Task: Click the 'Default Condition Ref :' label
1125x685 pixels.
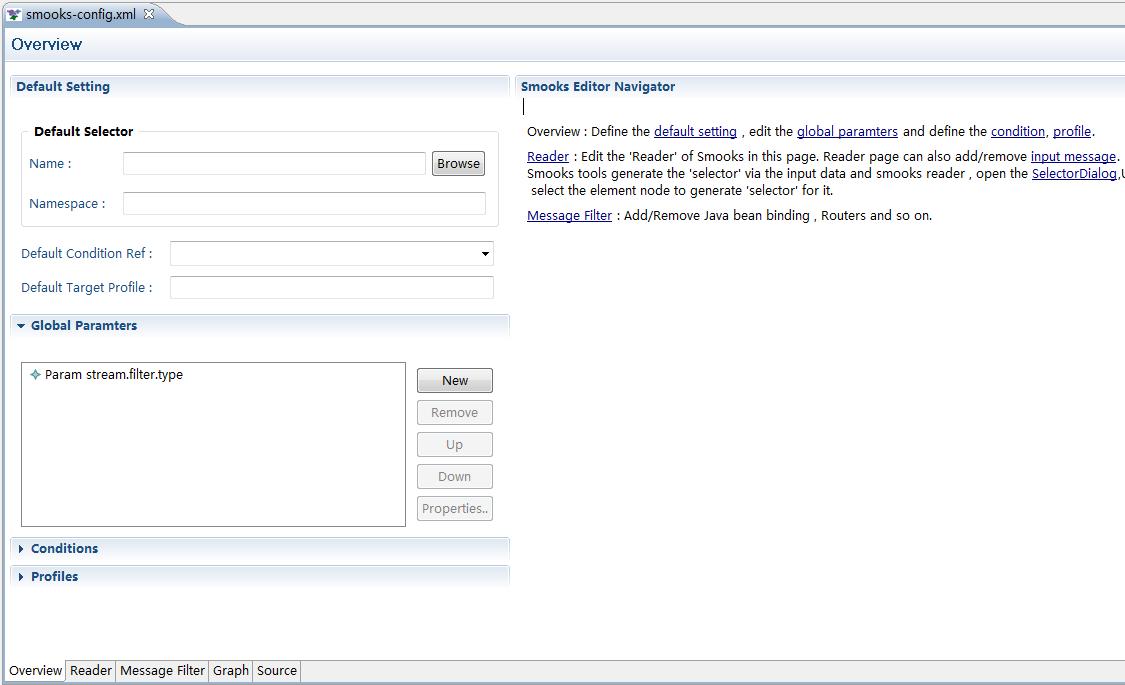Action: coord(87,253)
